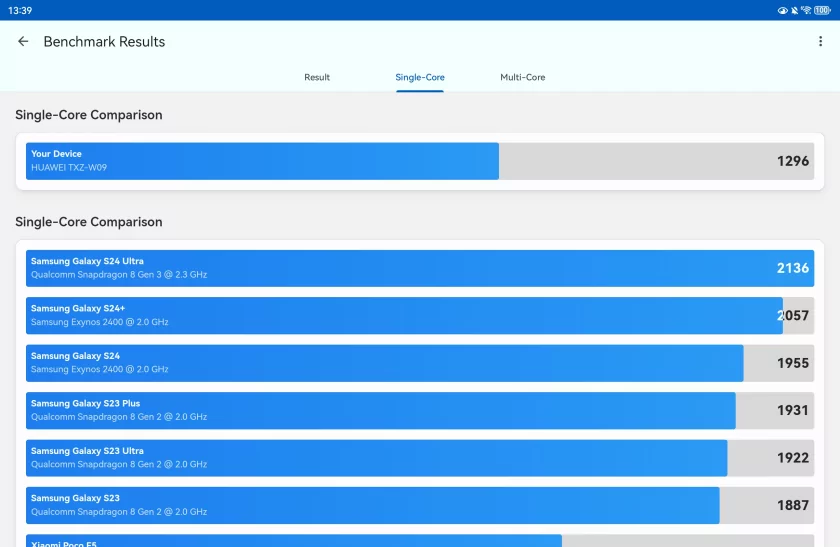This screenshot has width=840, height=547.
Task: Select the Samsung Galaxy S24 Exynos row
Action: 420,363
